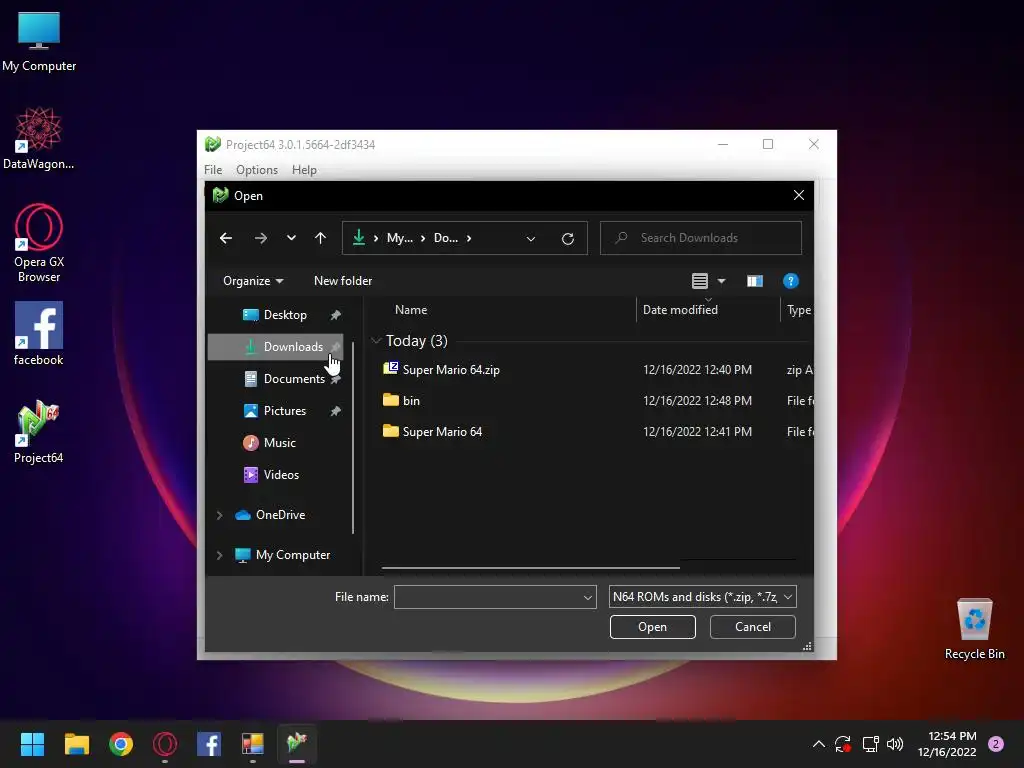Change the view using the view layout icon
Screen dimensions: 1024x768
[x=699, y=281]
